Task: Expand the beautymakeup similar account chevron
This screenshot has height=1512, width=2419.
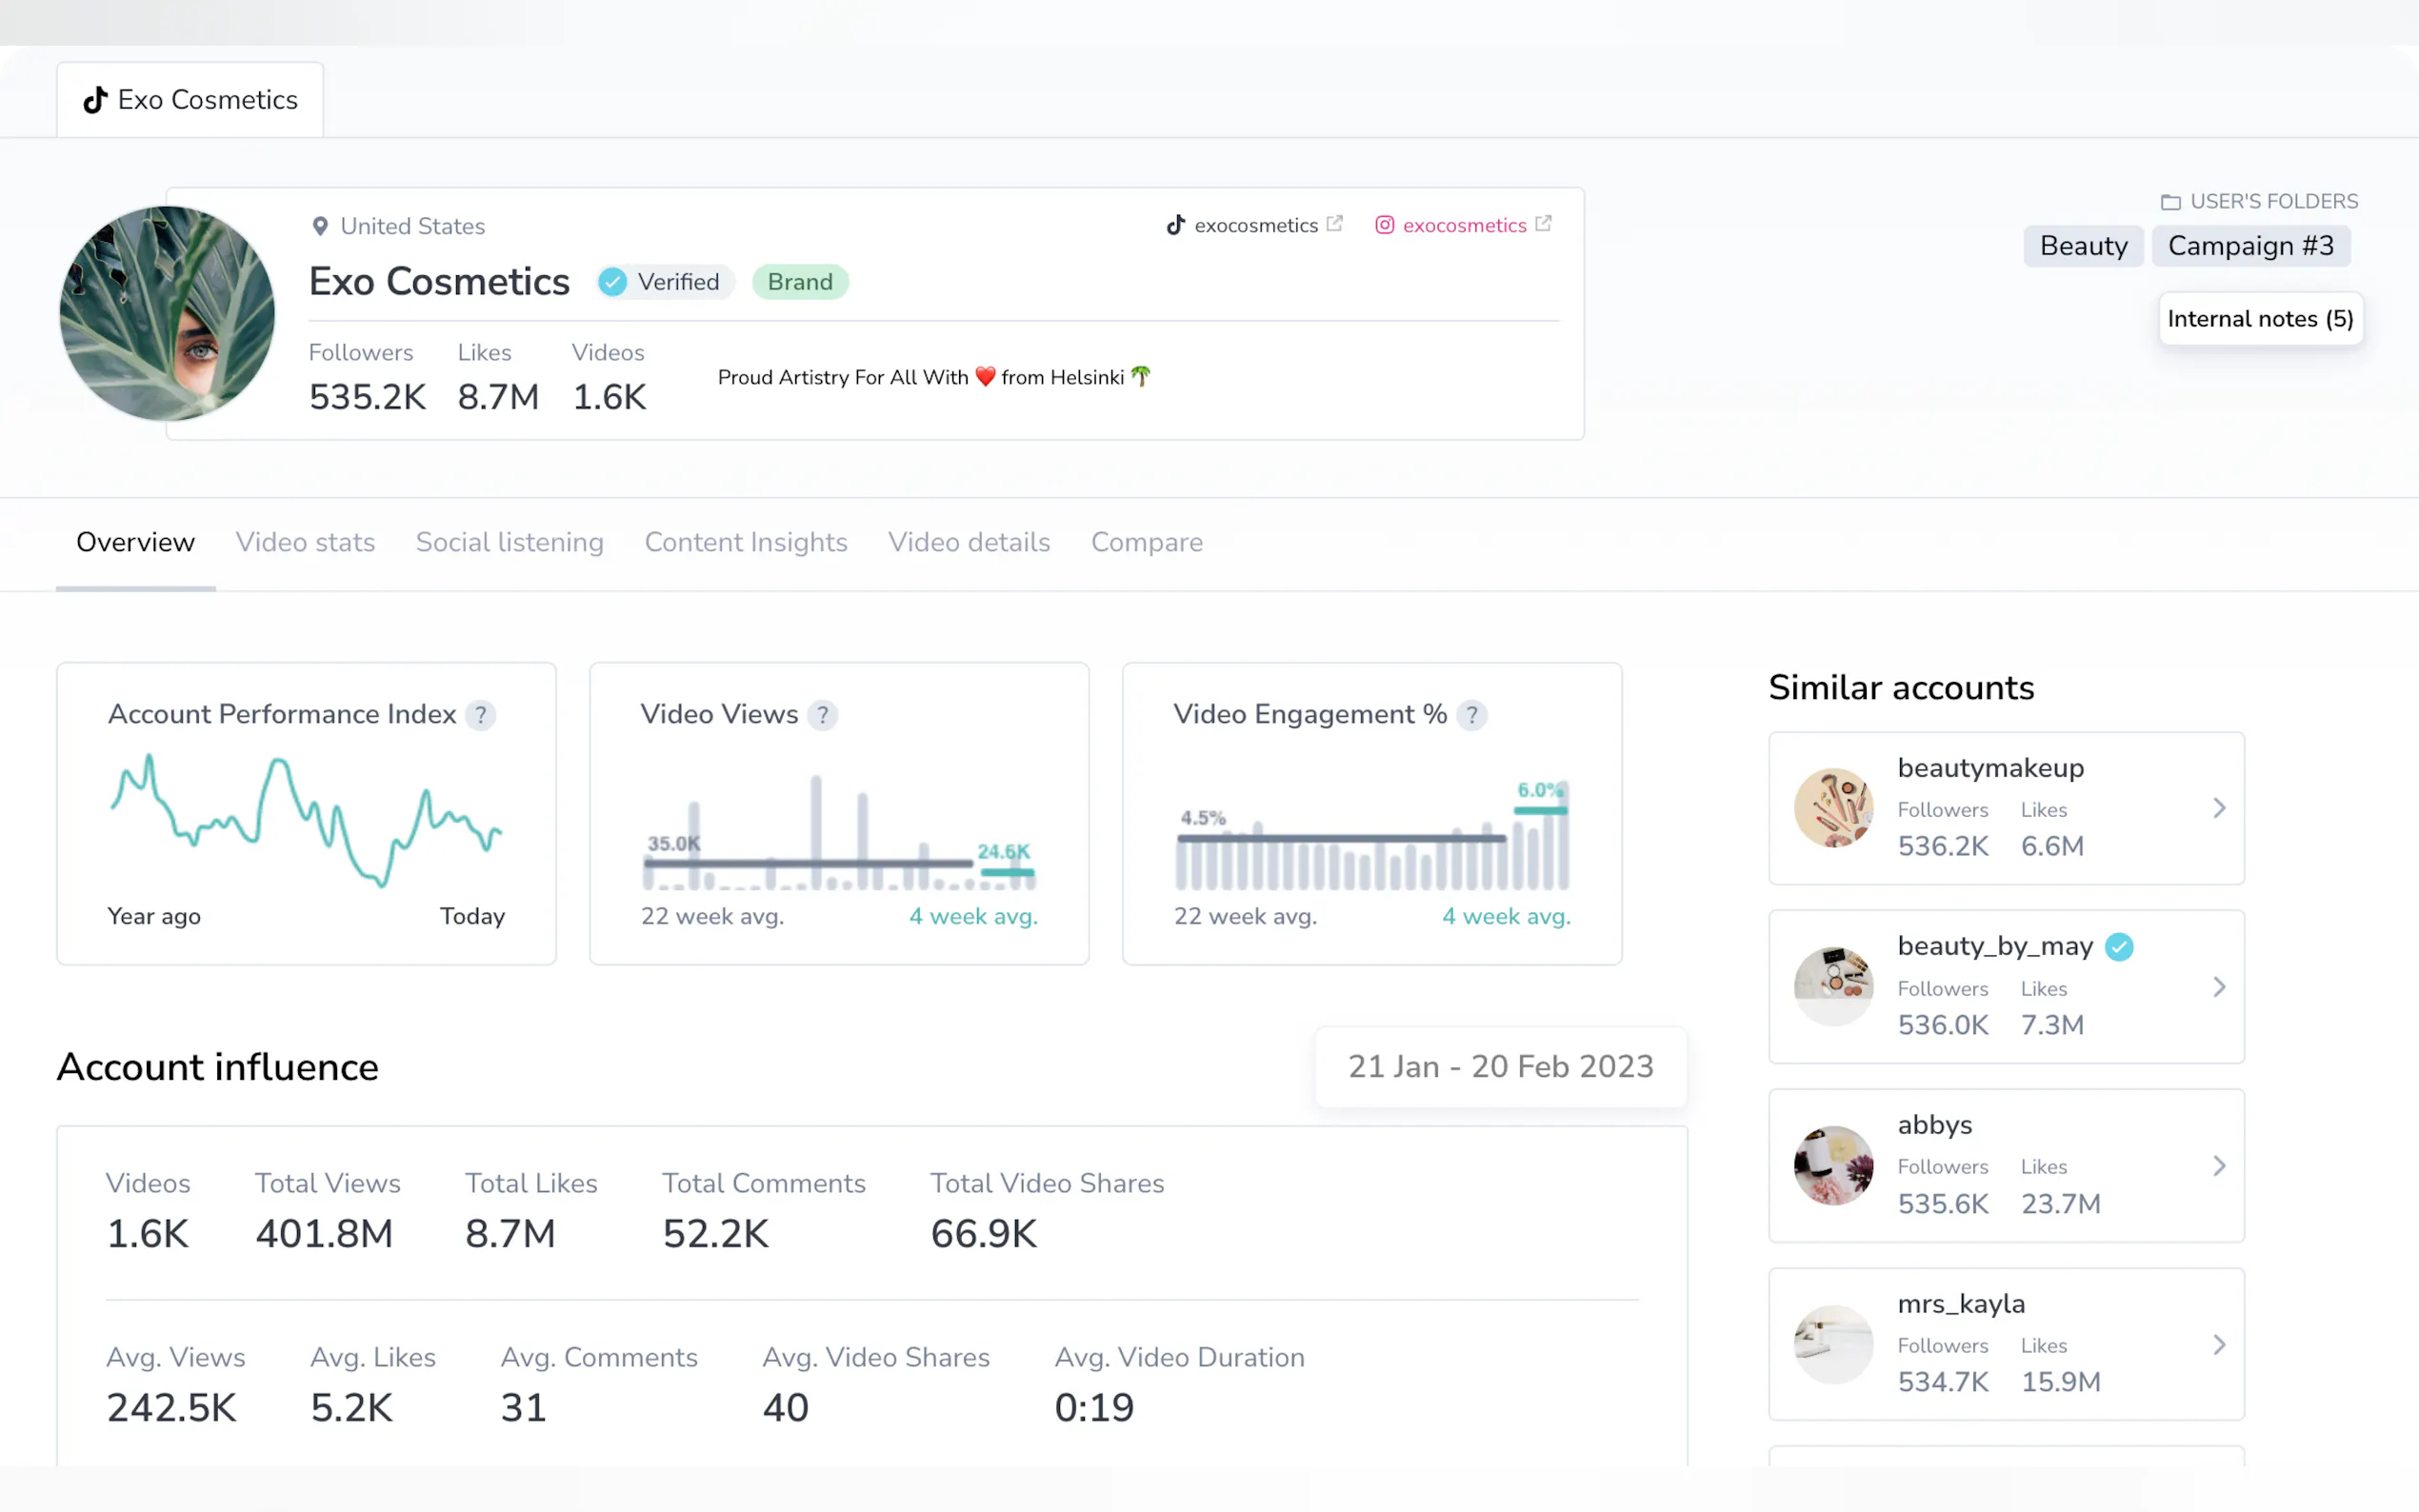Action: 2218,808
